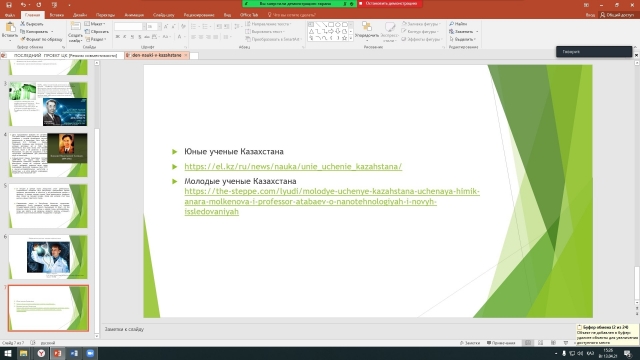Open the Insert (Вставка) ribbon tab
The height and width of the screenshot is (360, 640).
click(56, 15)
